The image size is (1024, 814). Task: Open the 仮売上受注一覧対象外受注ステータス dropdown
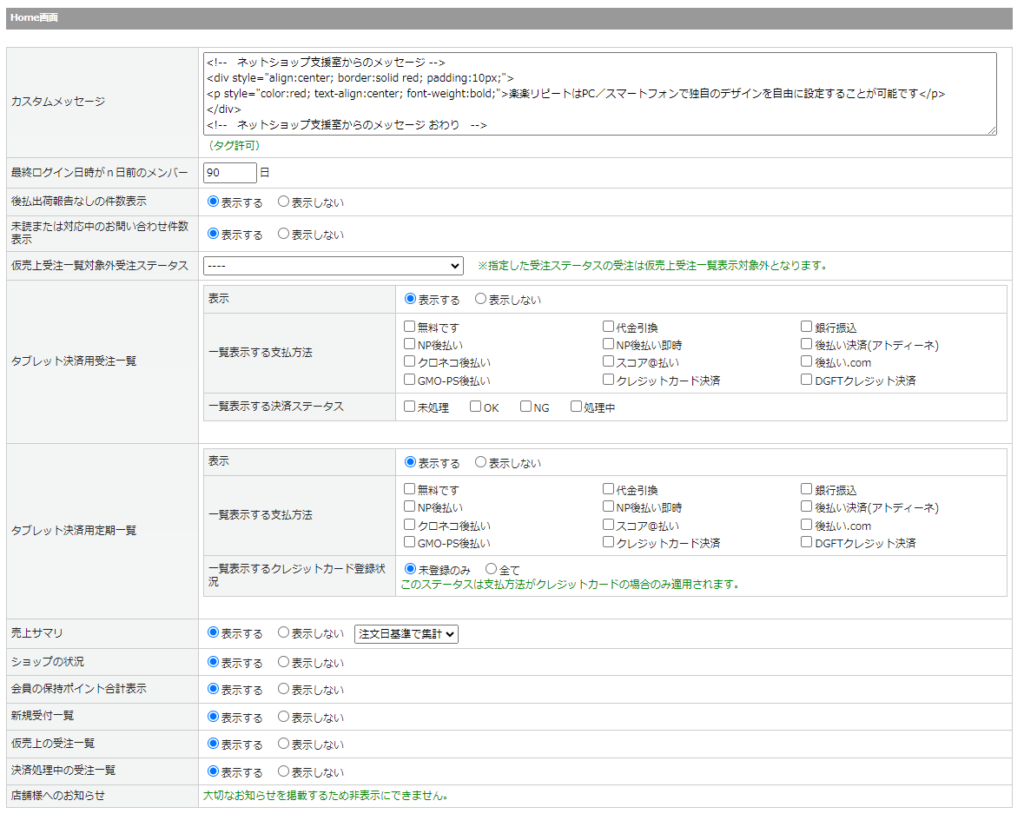[332, 265]
